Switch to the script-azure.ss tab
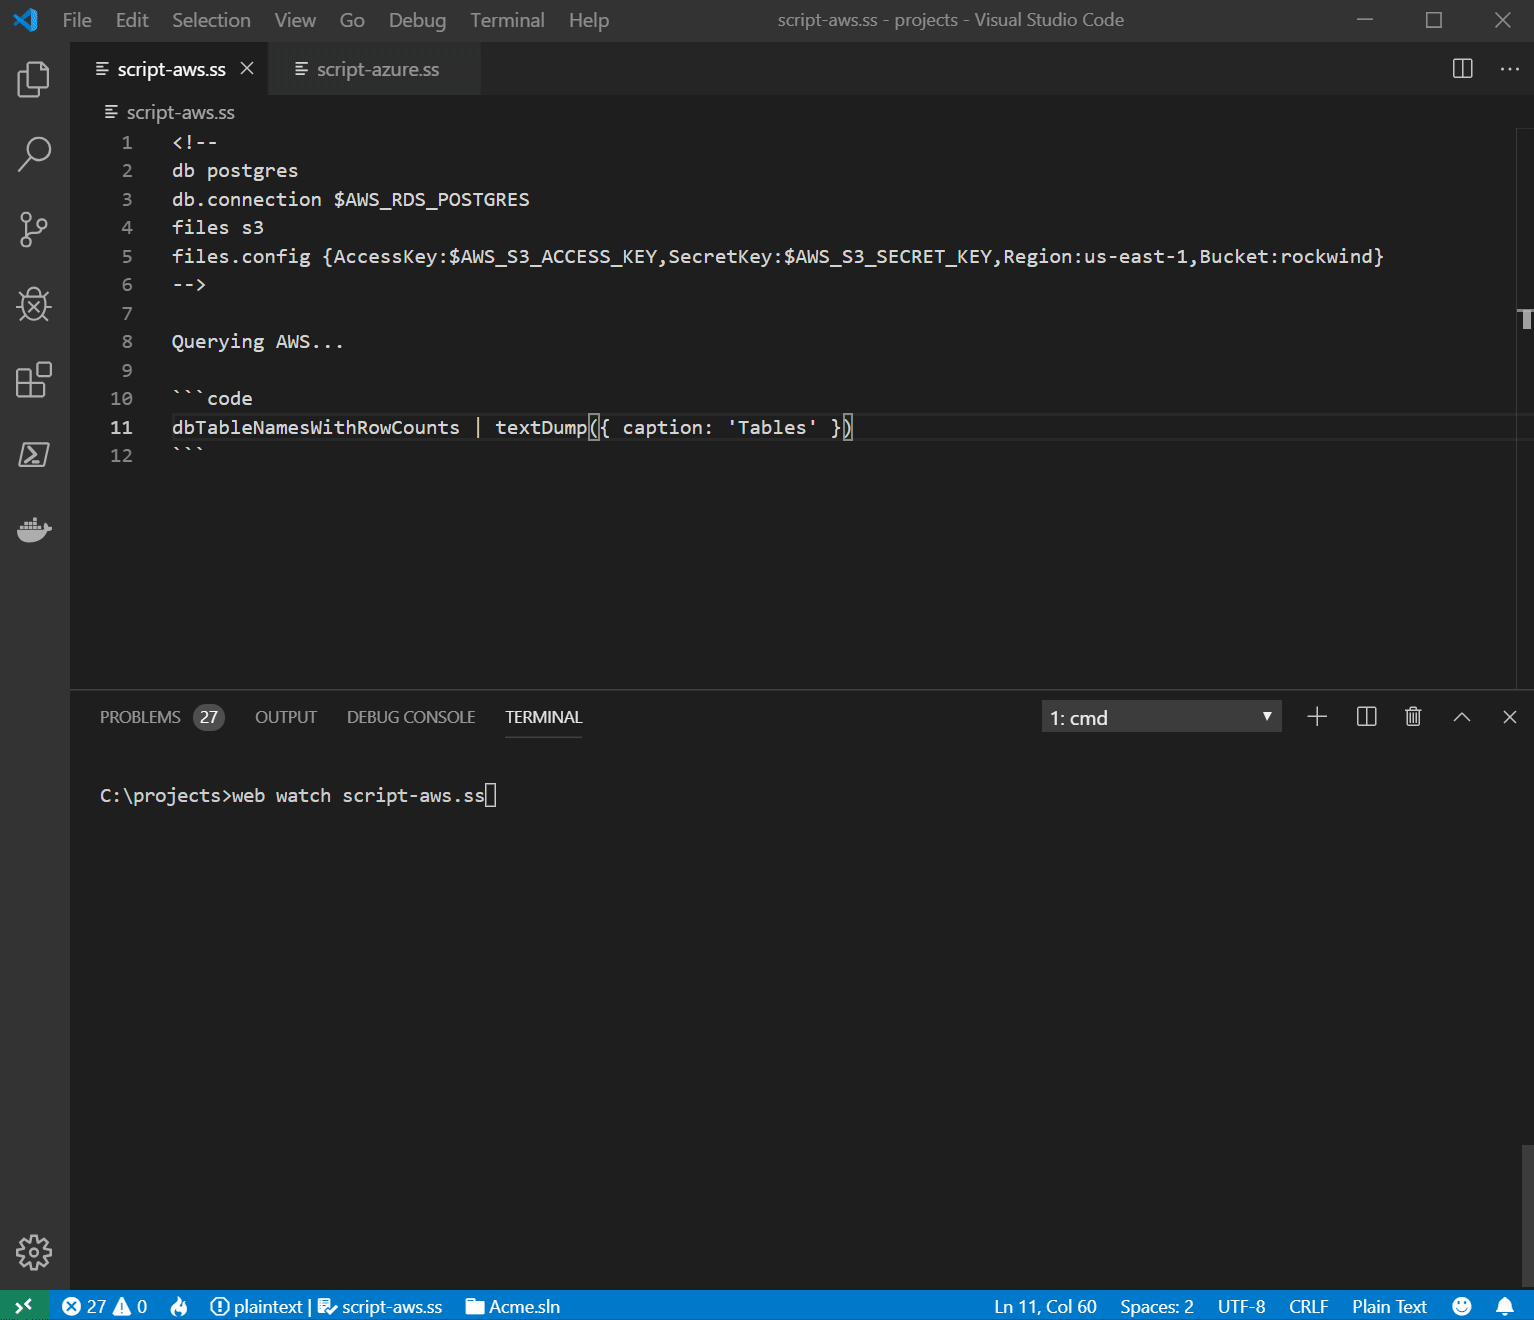Viewport: 1534px width, 1320px height. click(375, 68)
